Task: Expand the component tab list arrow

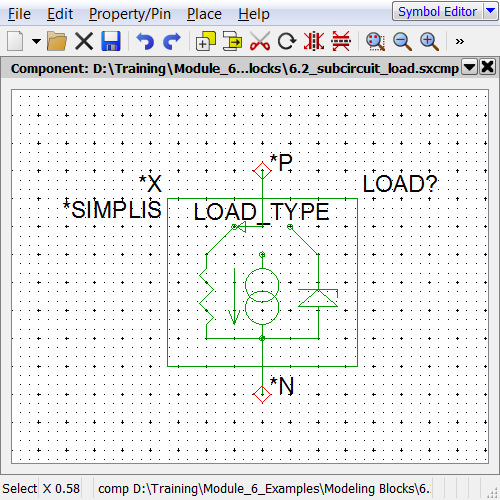Action: point(469,68)
